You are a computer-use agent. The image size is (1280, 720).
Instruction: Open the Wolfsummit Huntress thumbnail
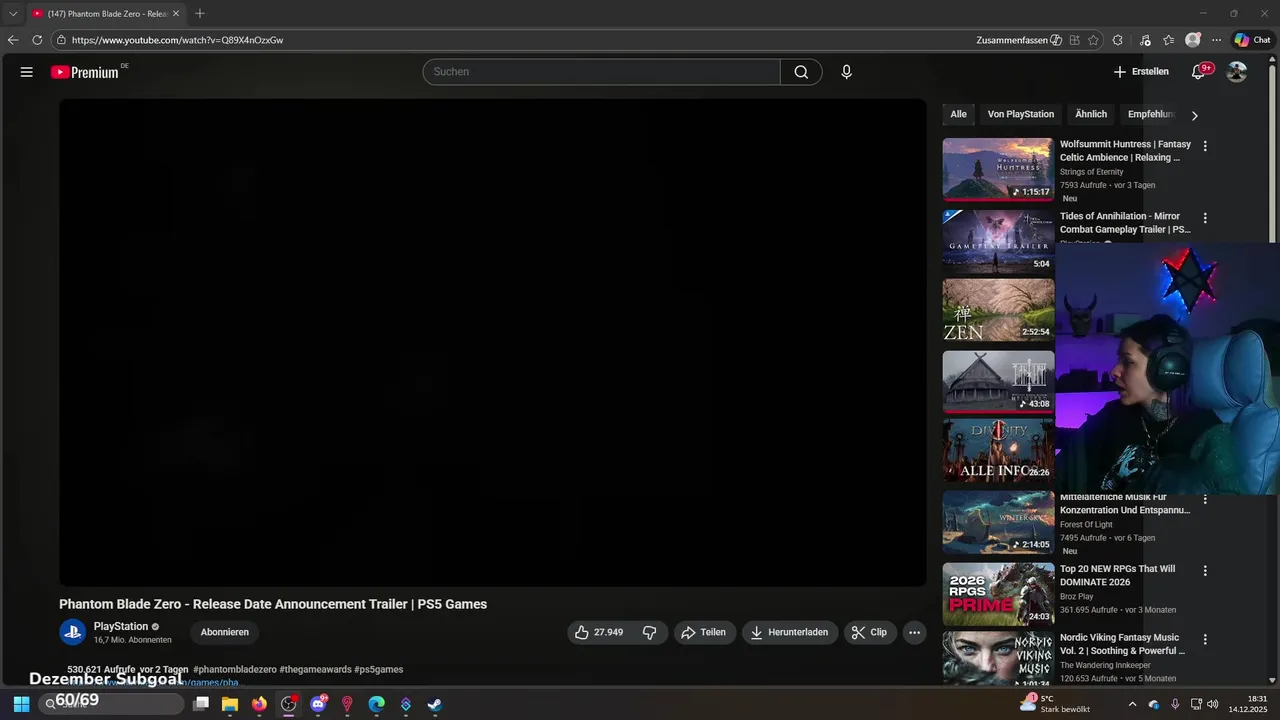tap(998, 169)
